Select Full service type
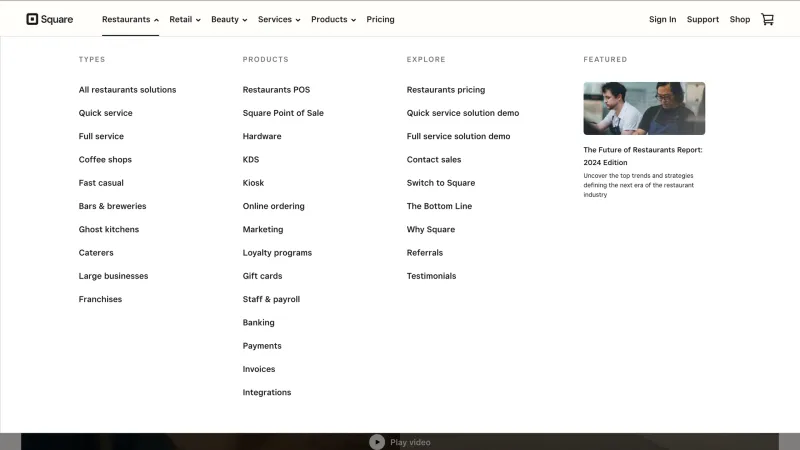The height and width of the screenshot is (450, 800). (x=101, y=136)
